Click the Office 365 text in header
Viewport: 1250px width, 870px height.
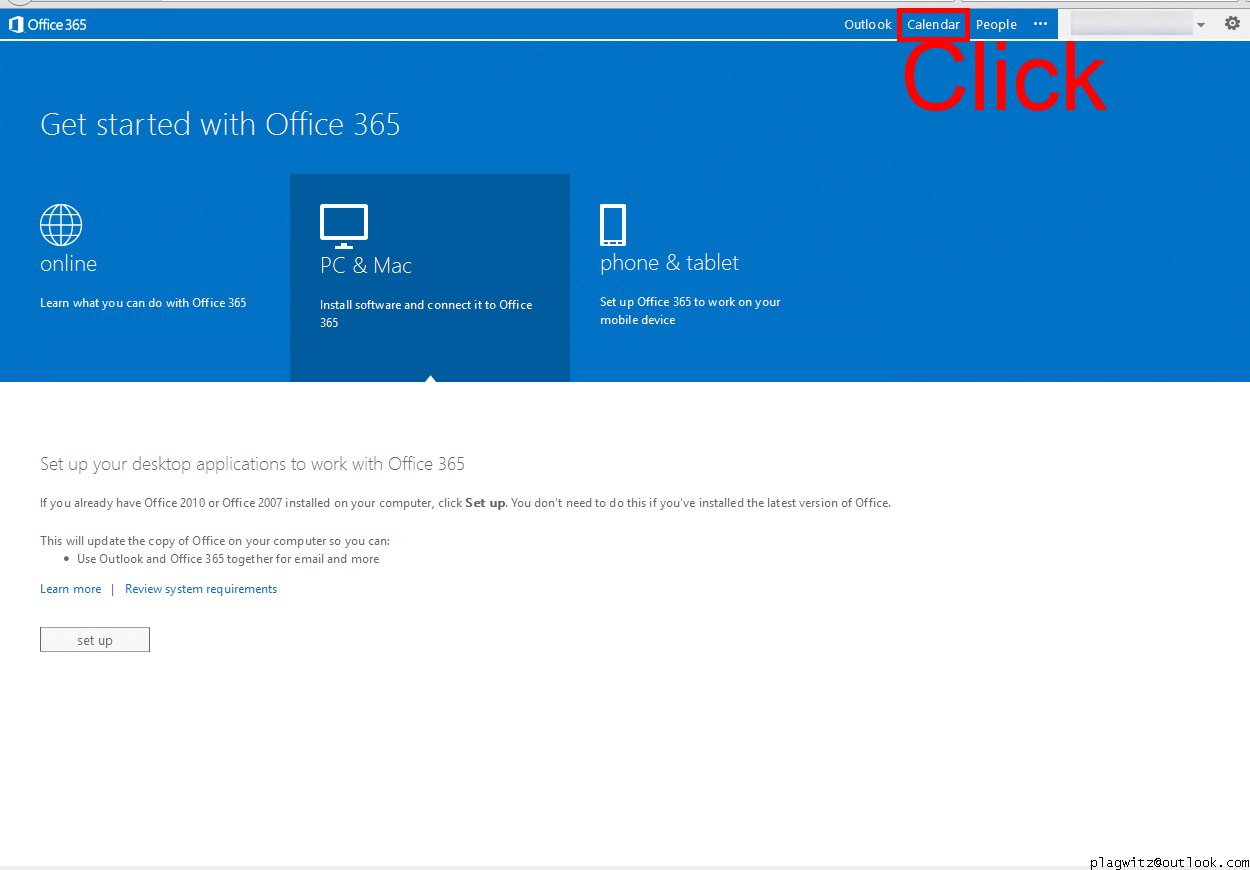(57, 25)
